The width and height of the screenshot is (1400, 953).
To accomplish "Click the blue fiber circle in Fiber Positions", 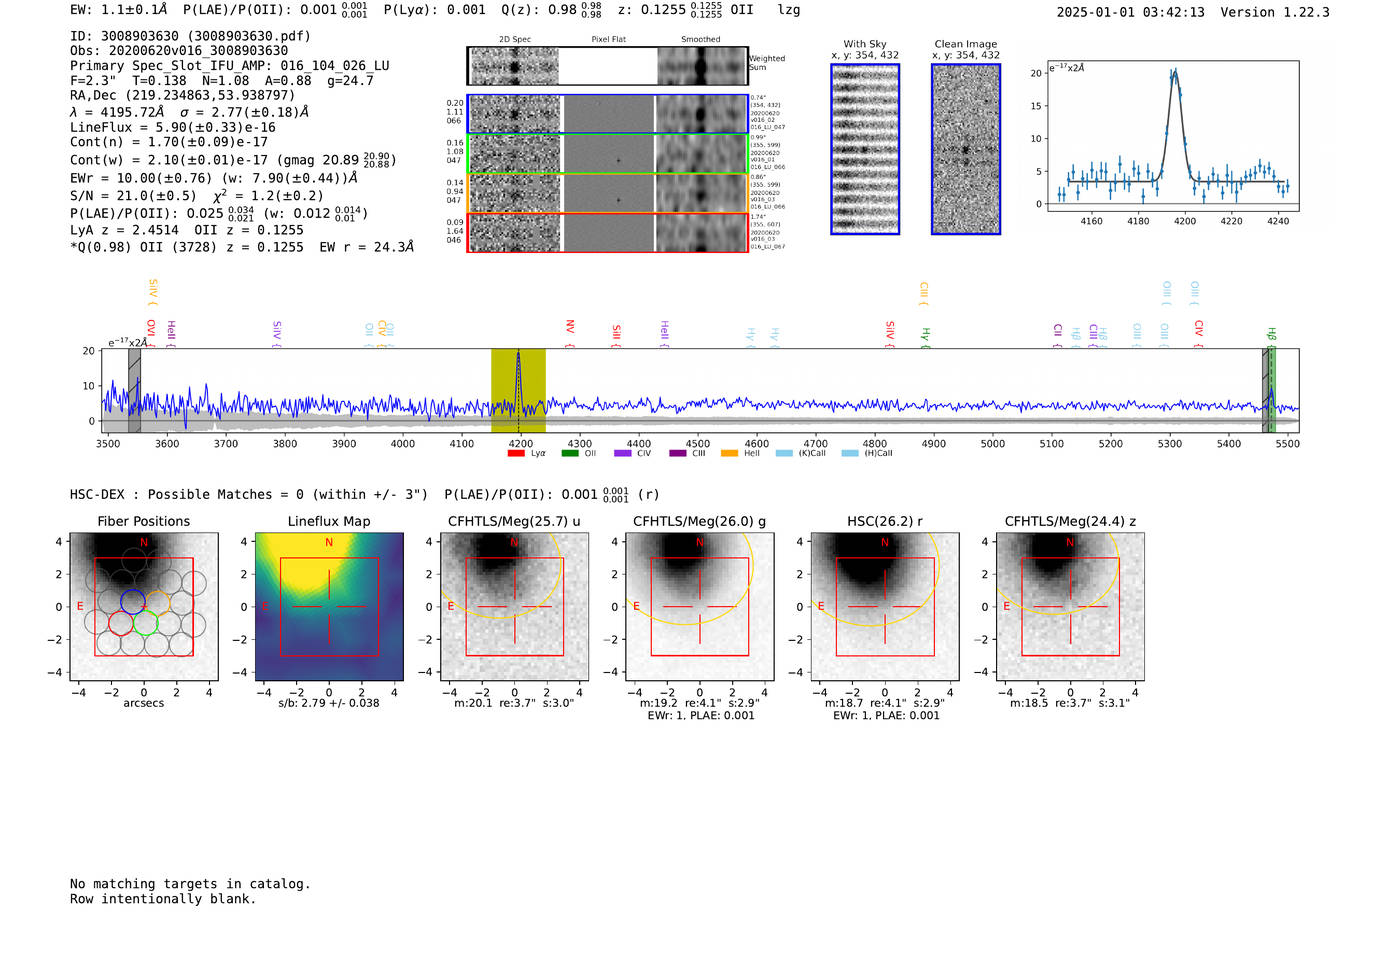I will tap(133, 601).
